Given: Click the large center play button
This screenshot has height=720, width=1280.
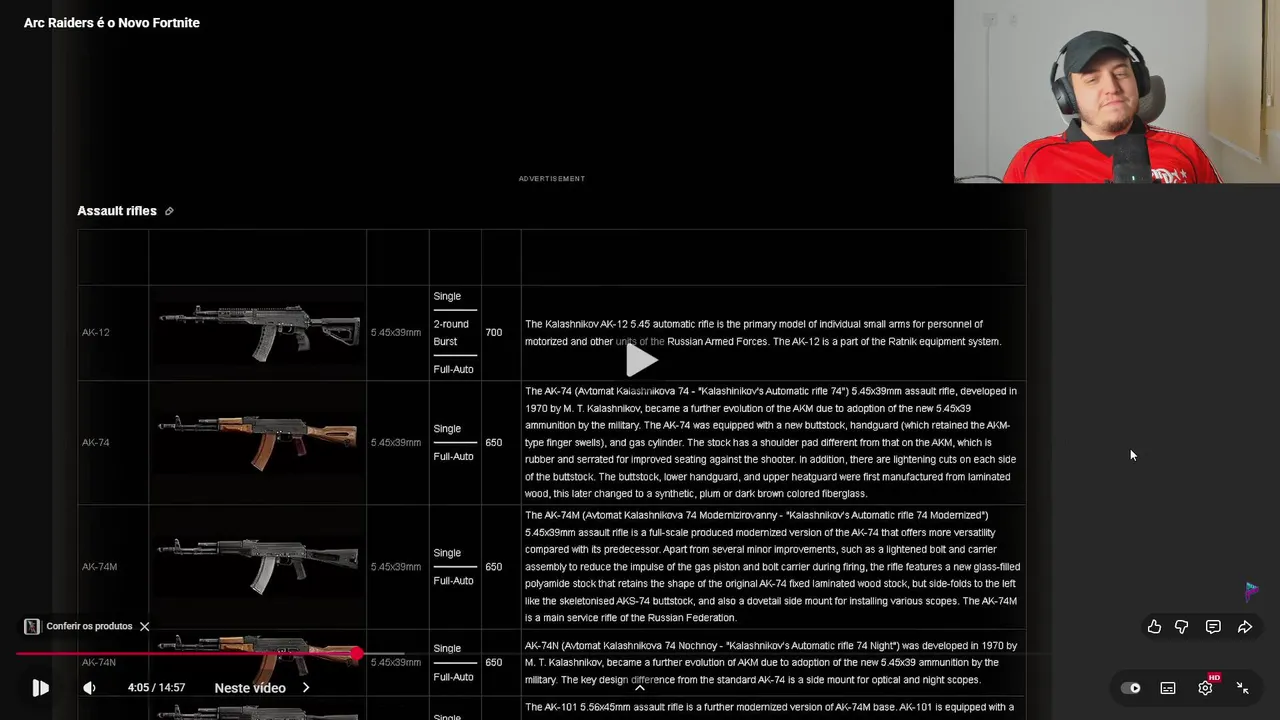Looking at the screenshot, I should (642, 360).
